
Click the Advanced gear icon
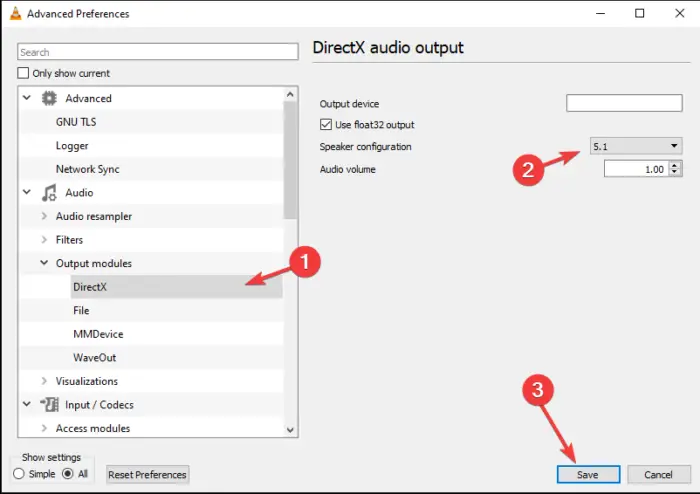(x=49, y=98)
